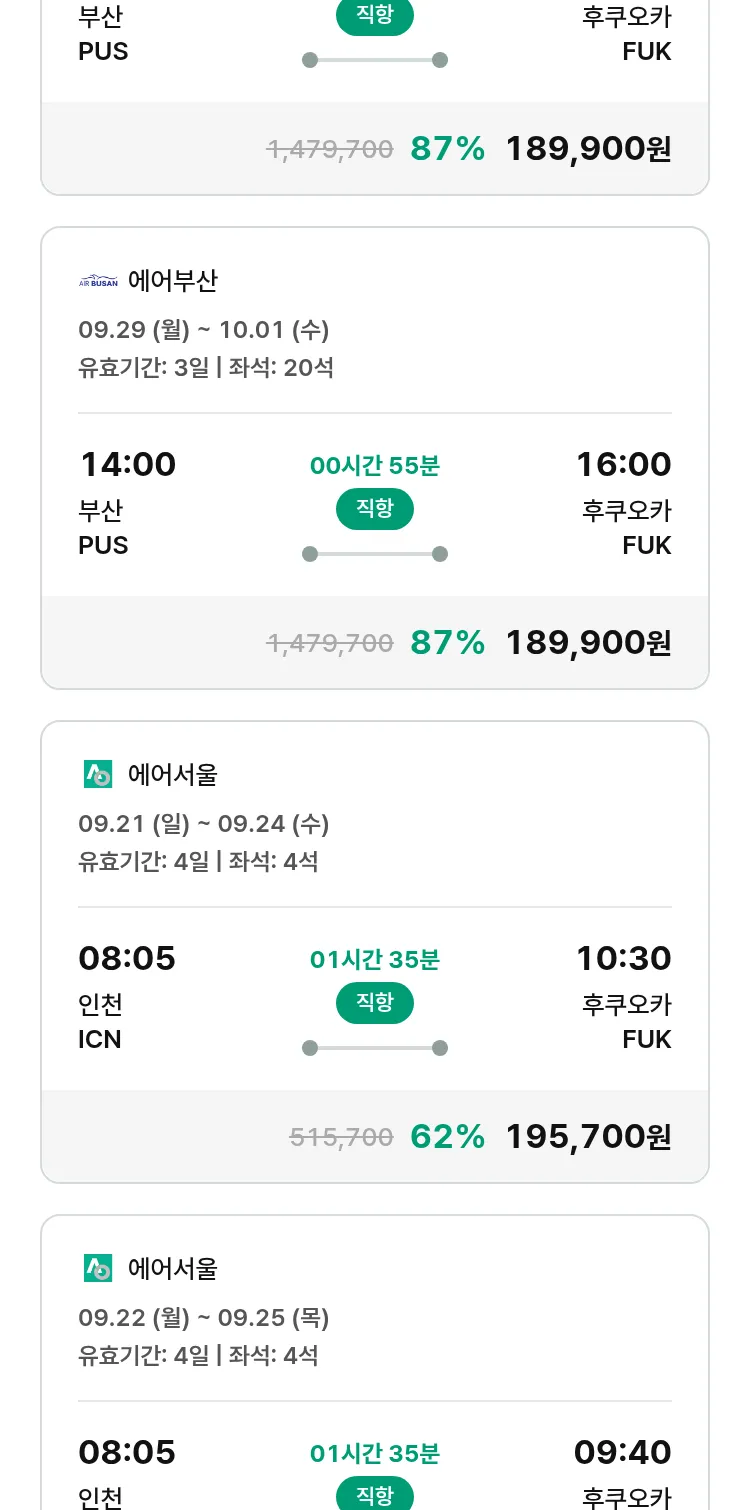Select the 189,900원 fare for 09.29 Air Busan
Screen dimensions: 750x1510
[588, 643]
